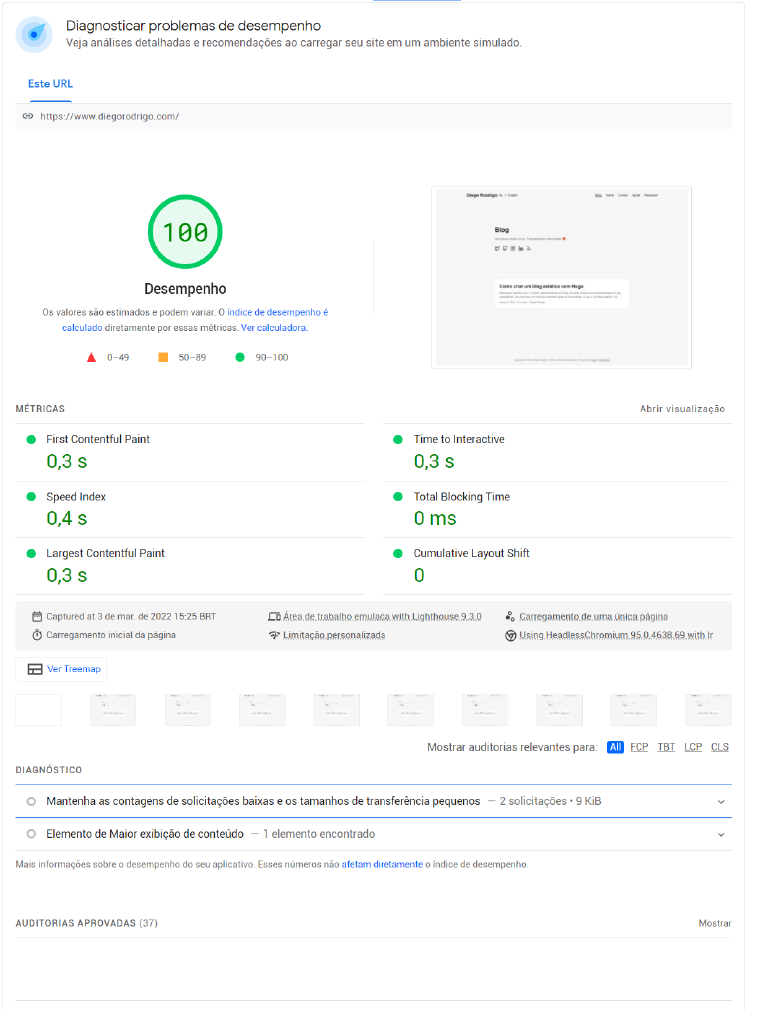Expand Limitação personalizada throttling details
The width and height of the screenshot is (768, 1010).
click(334, 635)
